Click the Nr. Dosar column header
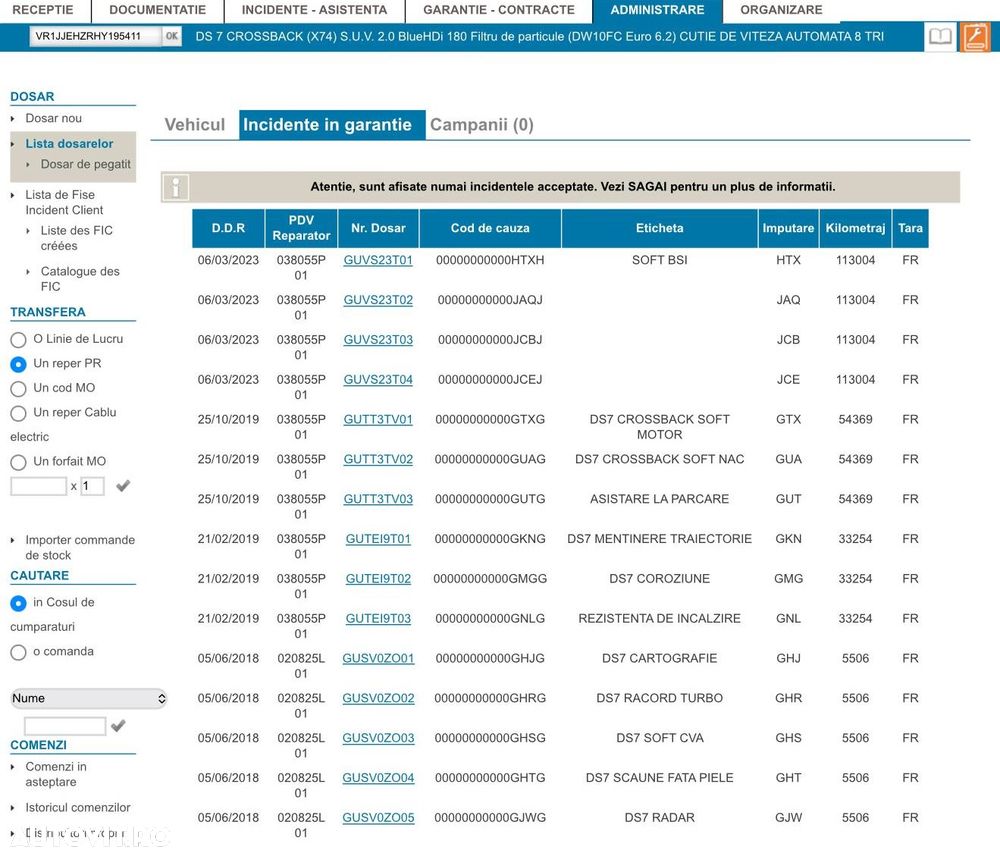The width and height of the screenshot is (1000, 857). tap(378, 228)
